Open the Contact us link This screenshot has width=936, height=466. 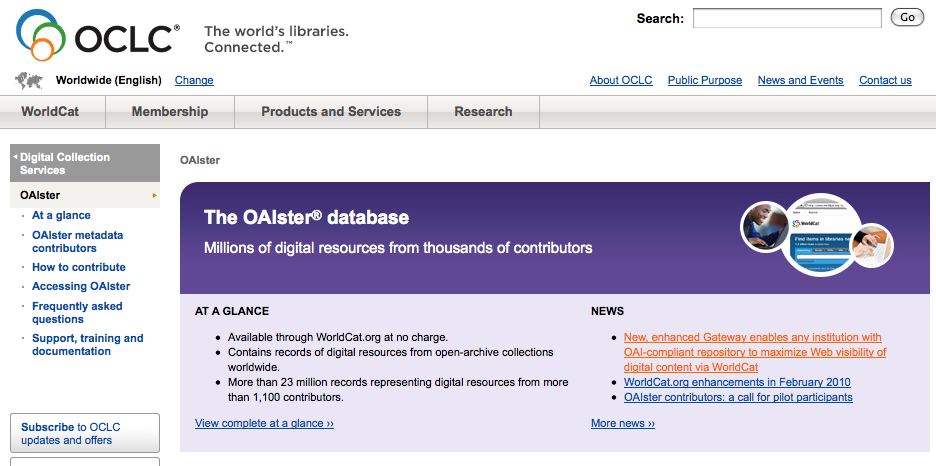[885, 80]
